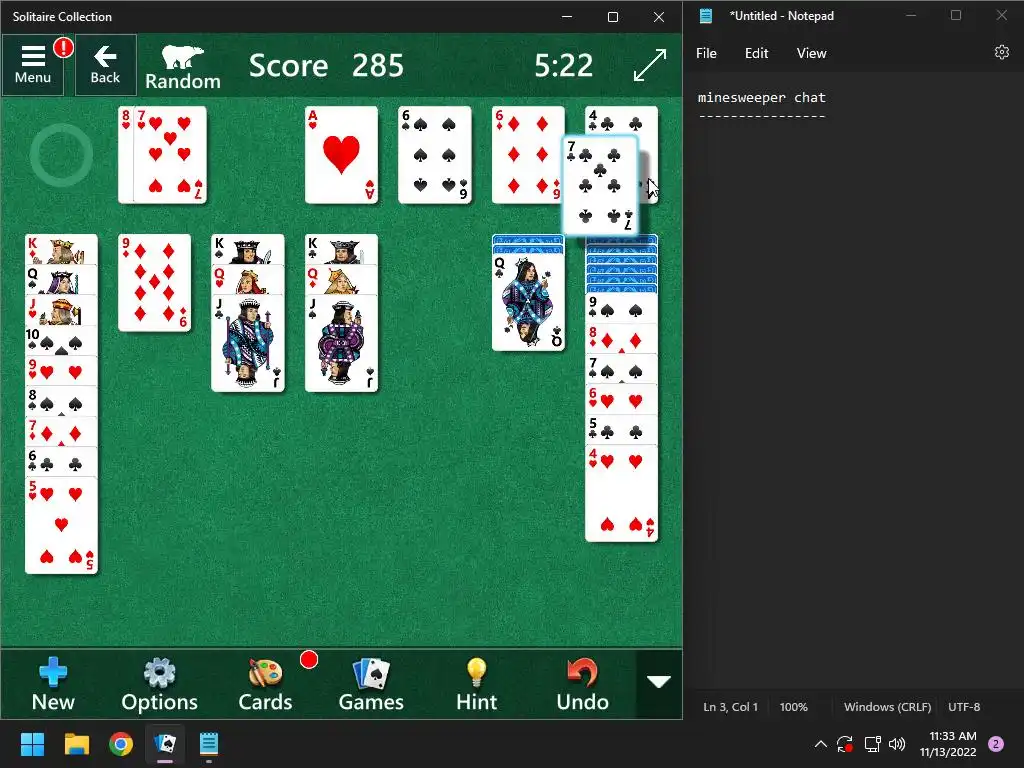1024x768 pixels.
Task: Click the Random polar bear icon
Action: tap(183, 67)
